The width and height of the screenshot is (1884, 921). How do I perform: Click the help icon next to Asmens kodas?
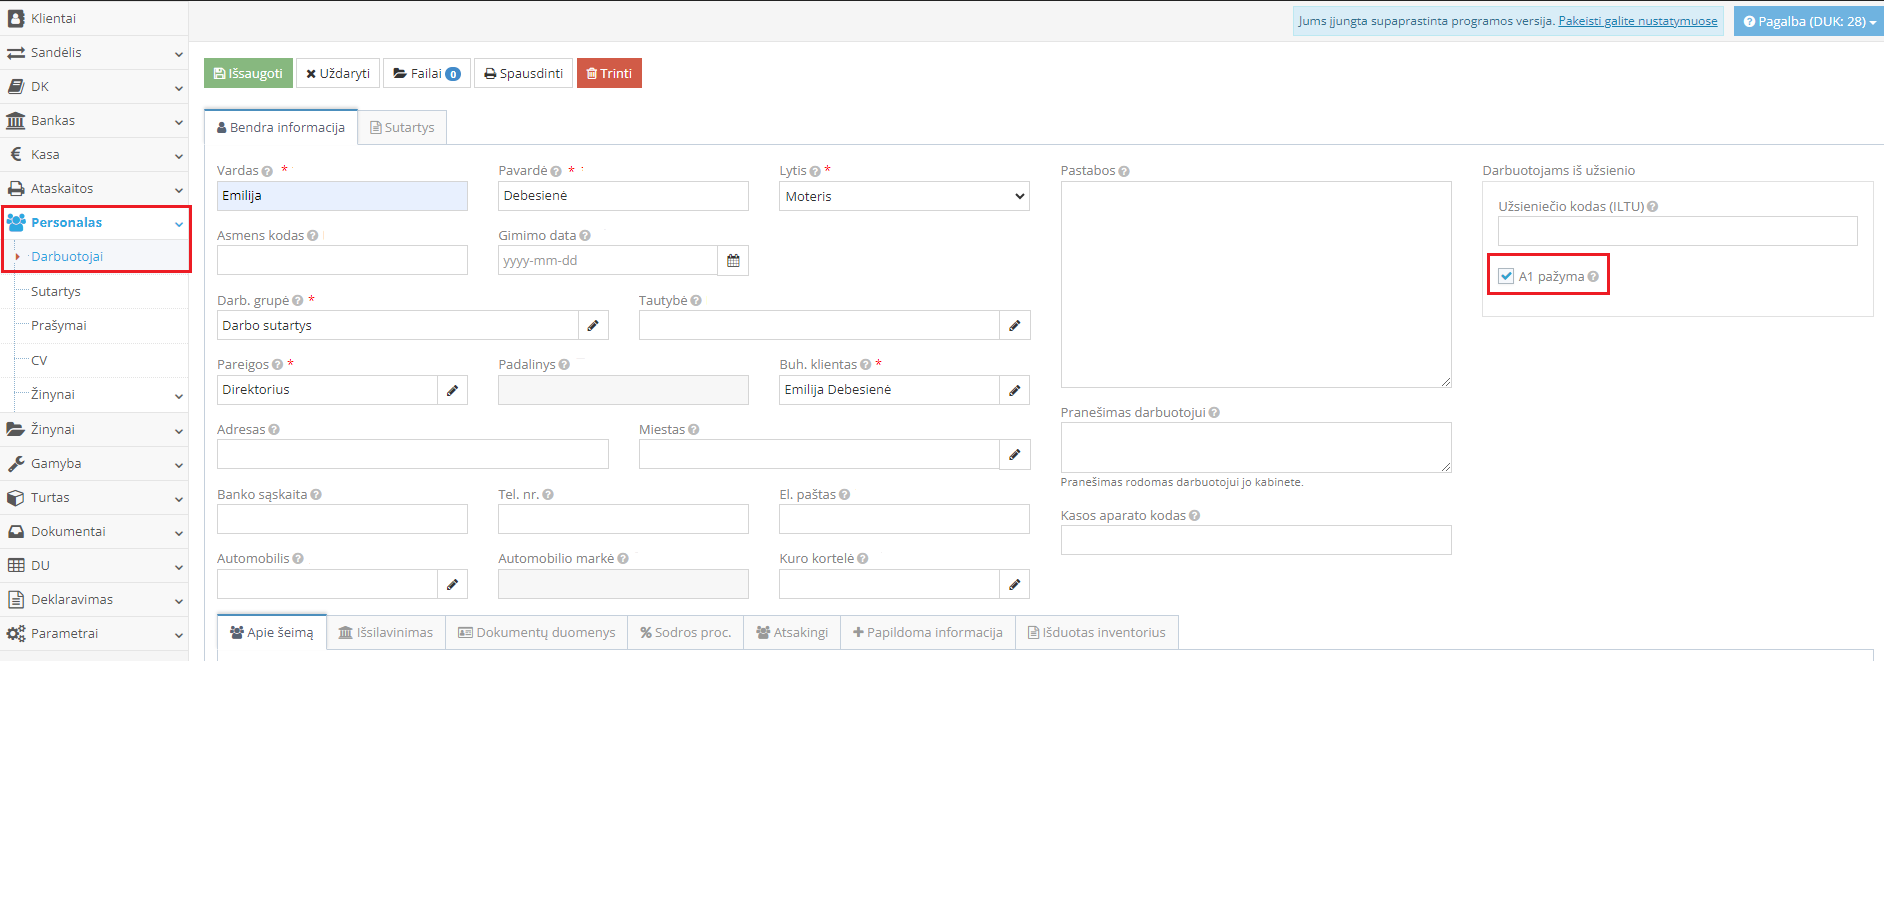[313, 236]
